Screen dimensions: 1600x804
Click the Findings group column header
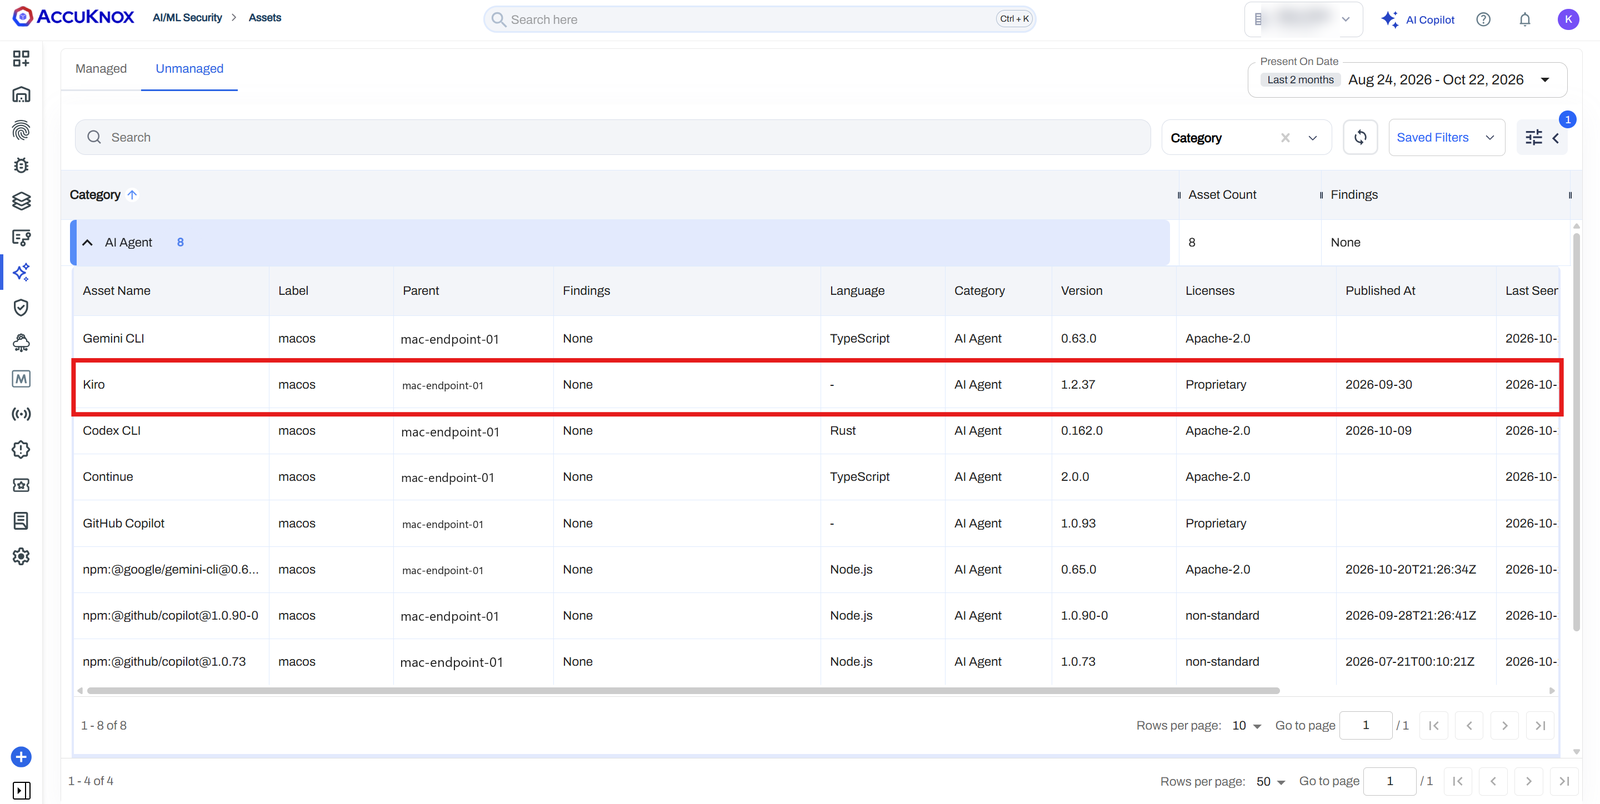click(x=1354, y=195)
